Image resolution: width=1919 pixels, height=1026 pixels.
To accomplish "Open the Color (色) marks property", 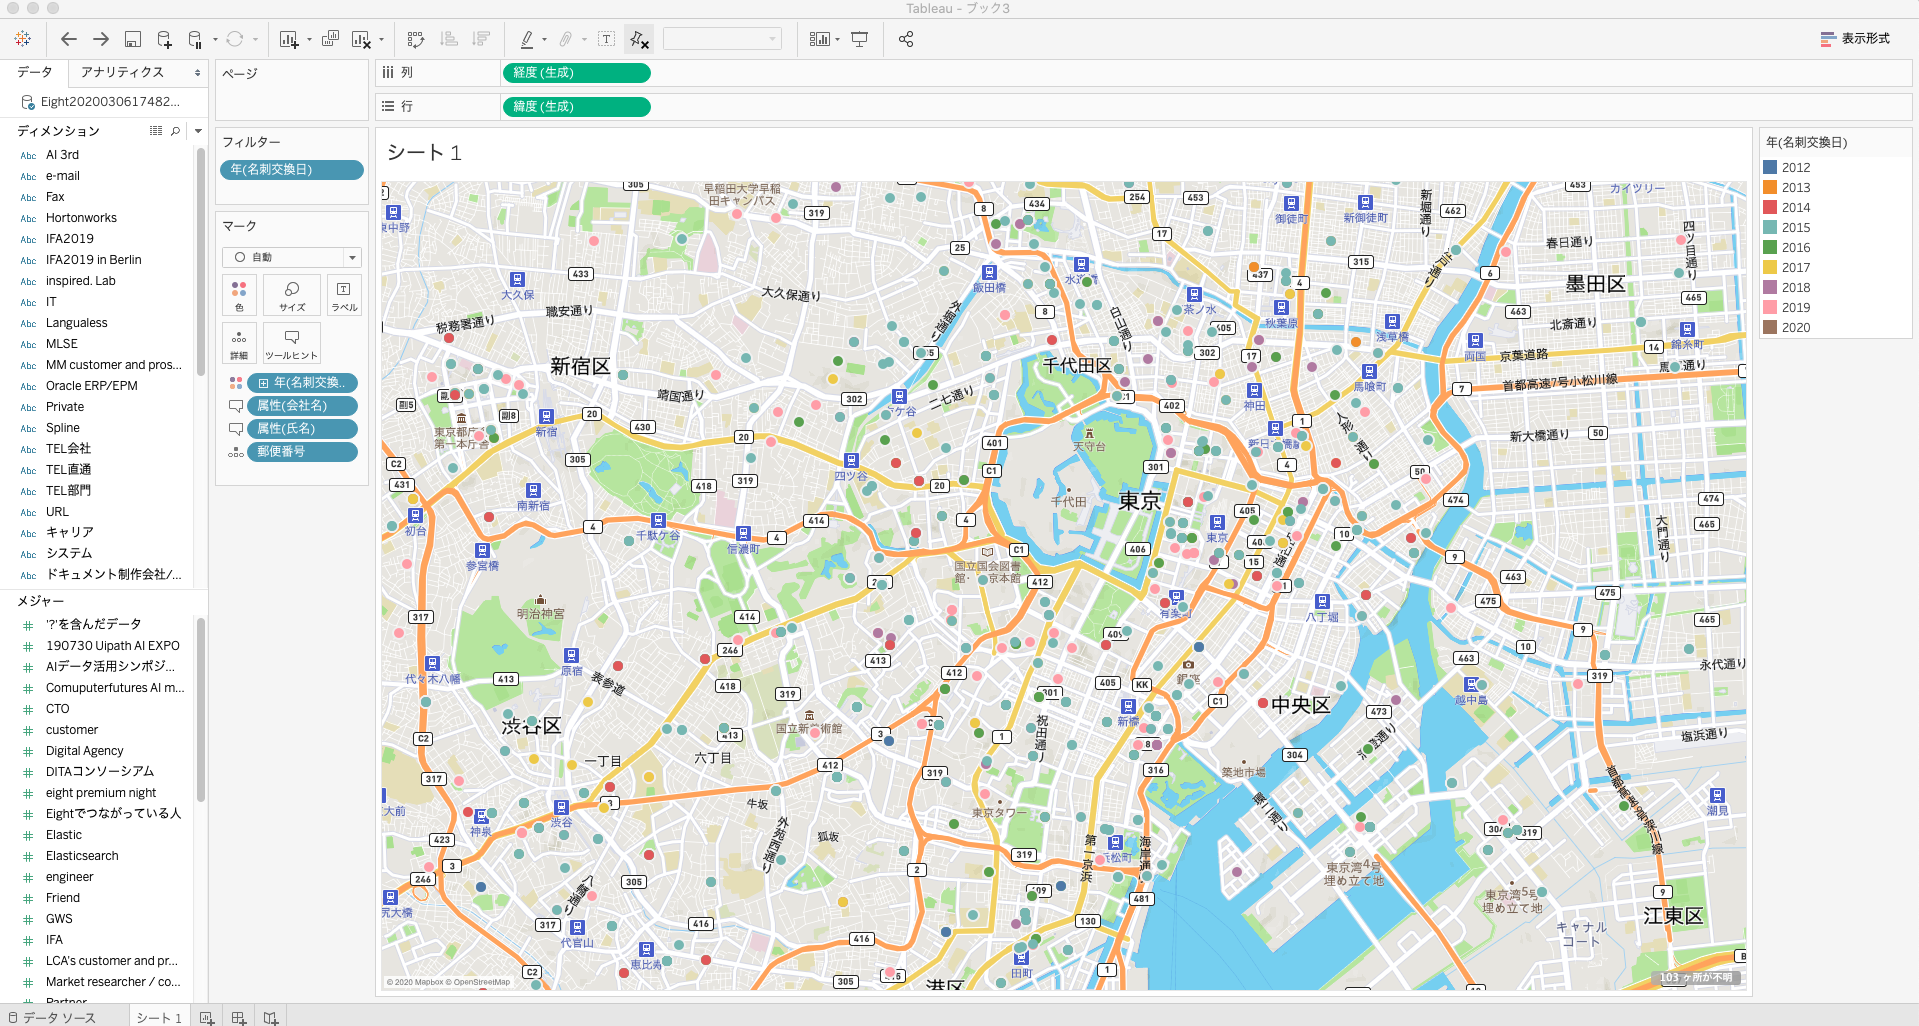I will point(239,295).
